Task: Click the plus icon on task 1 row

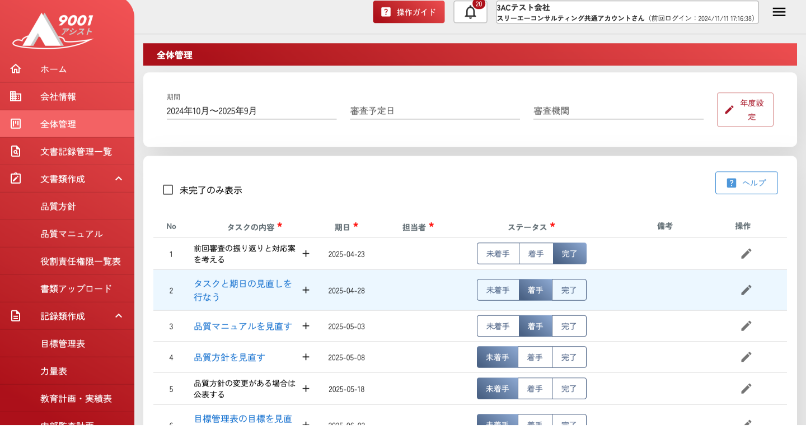Action: [x=306, y=254]
